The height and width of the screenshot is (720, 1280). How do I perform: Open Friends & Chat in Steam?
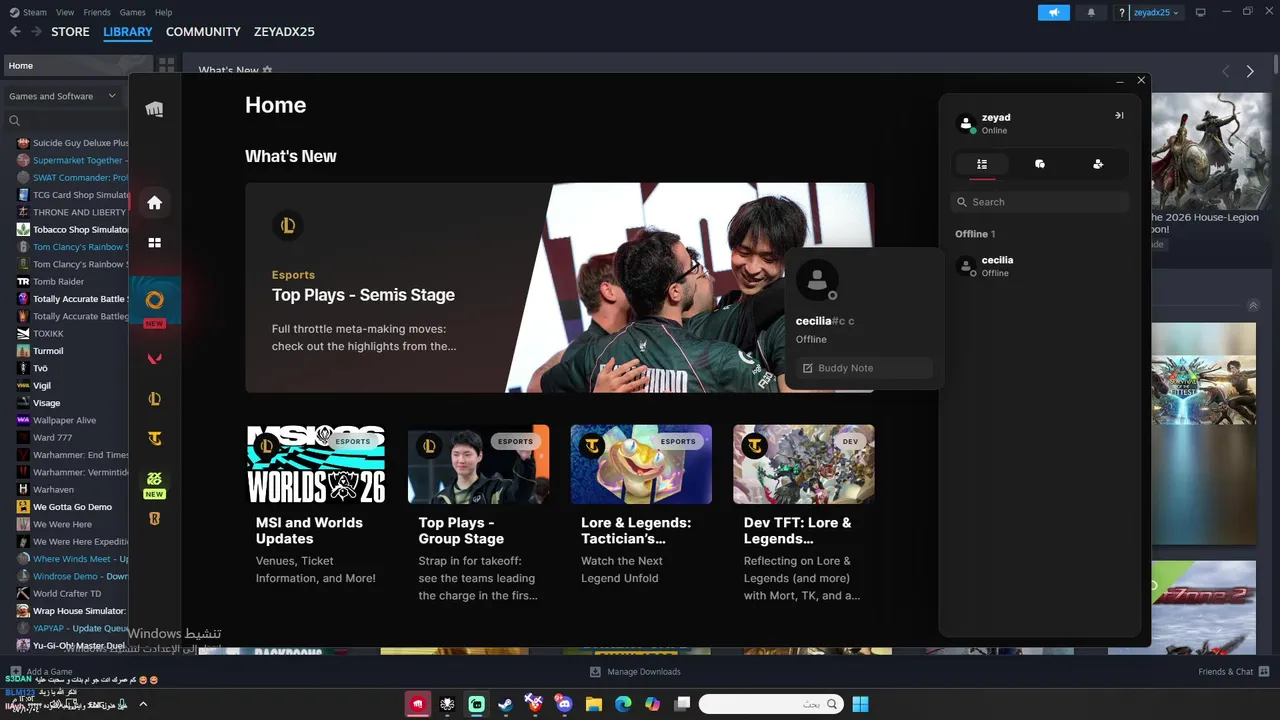1234,672
